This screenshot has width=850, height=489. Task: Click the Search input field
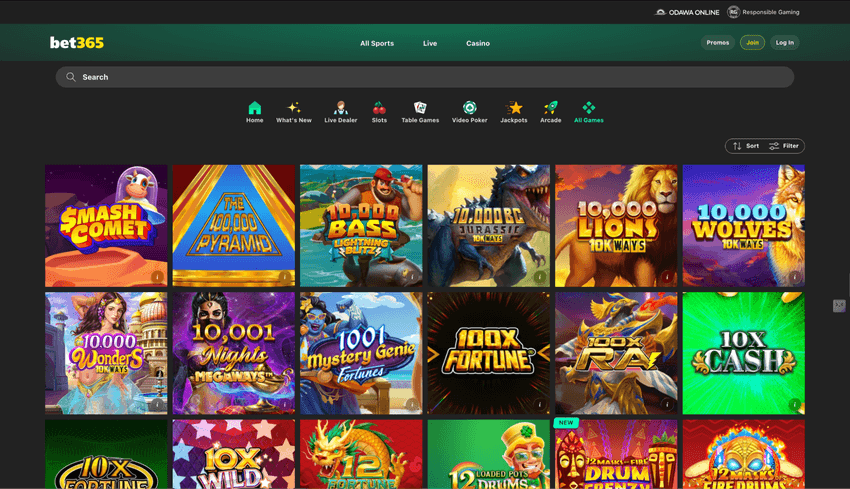coord(424,77)
